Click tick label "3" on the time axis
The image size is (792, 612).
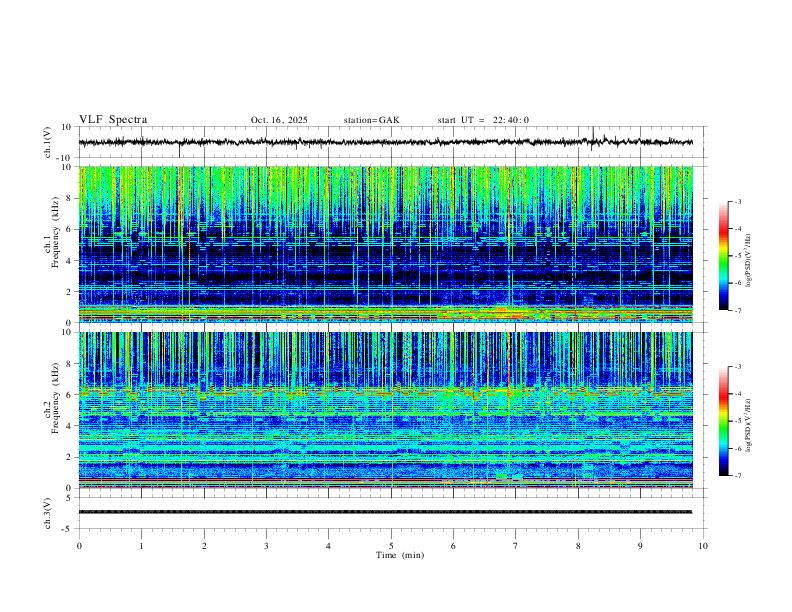pyautogui.click(x=266, y=546)
